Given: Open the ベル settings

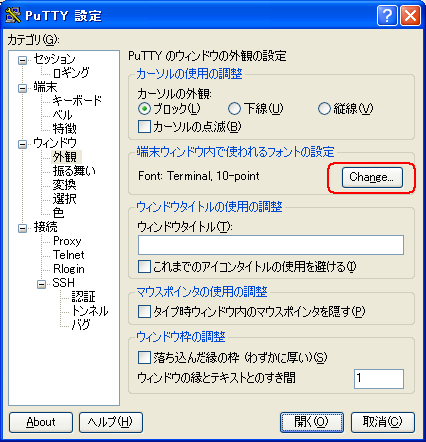Looking at the screenshot, I should click(62, 115).
